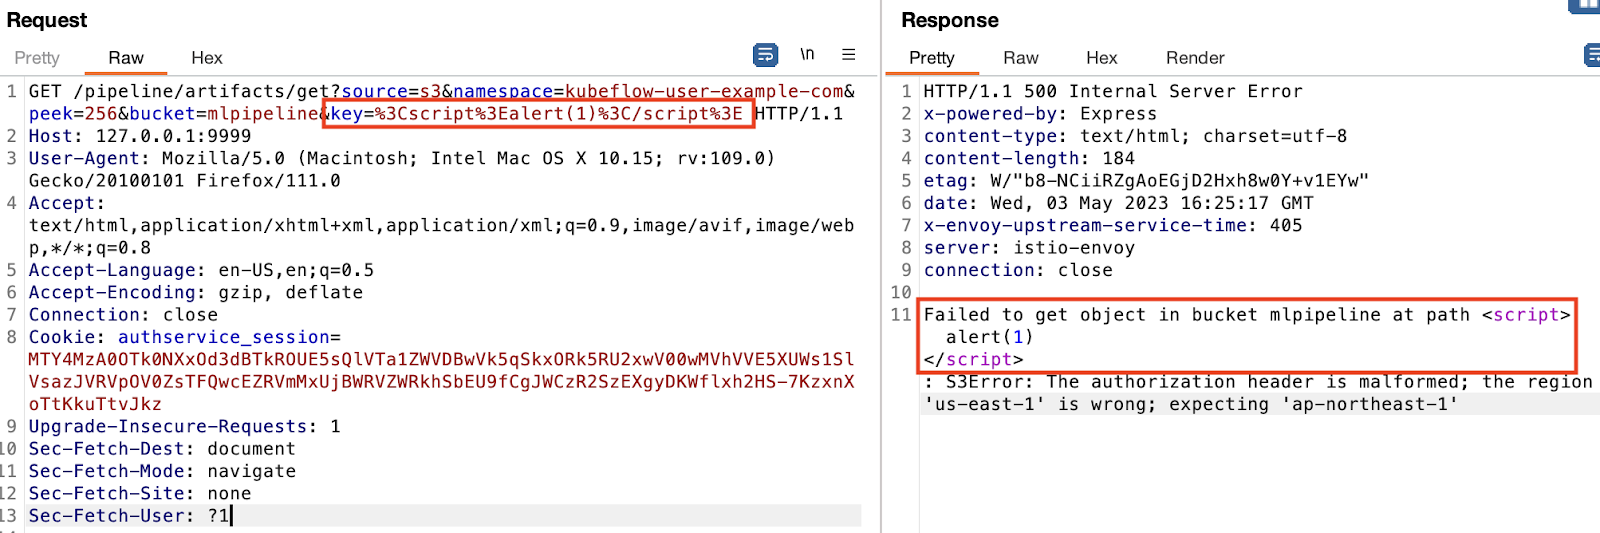This screenshot has width=1600, height=533.
Task: Click the Cookie authservice_session value
Action: click(441, 382)
